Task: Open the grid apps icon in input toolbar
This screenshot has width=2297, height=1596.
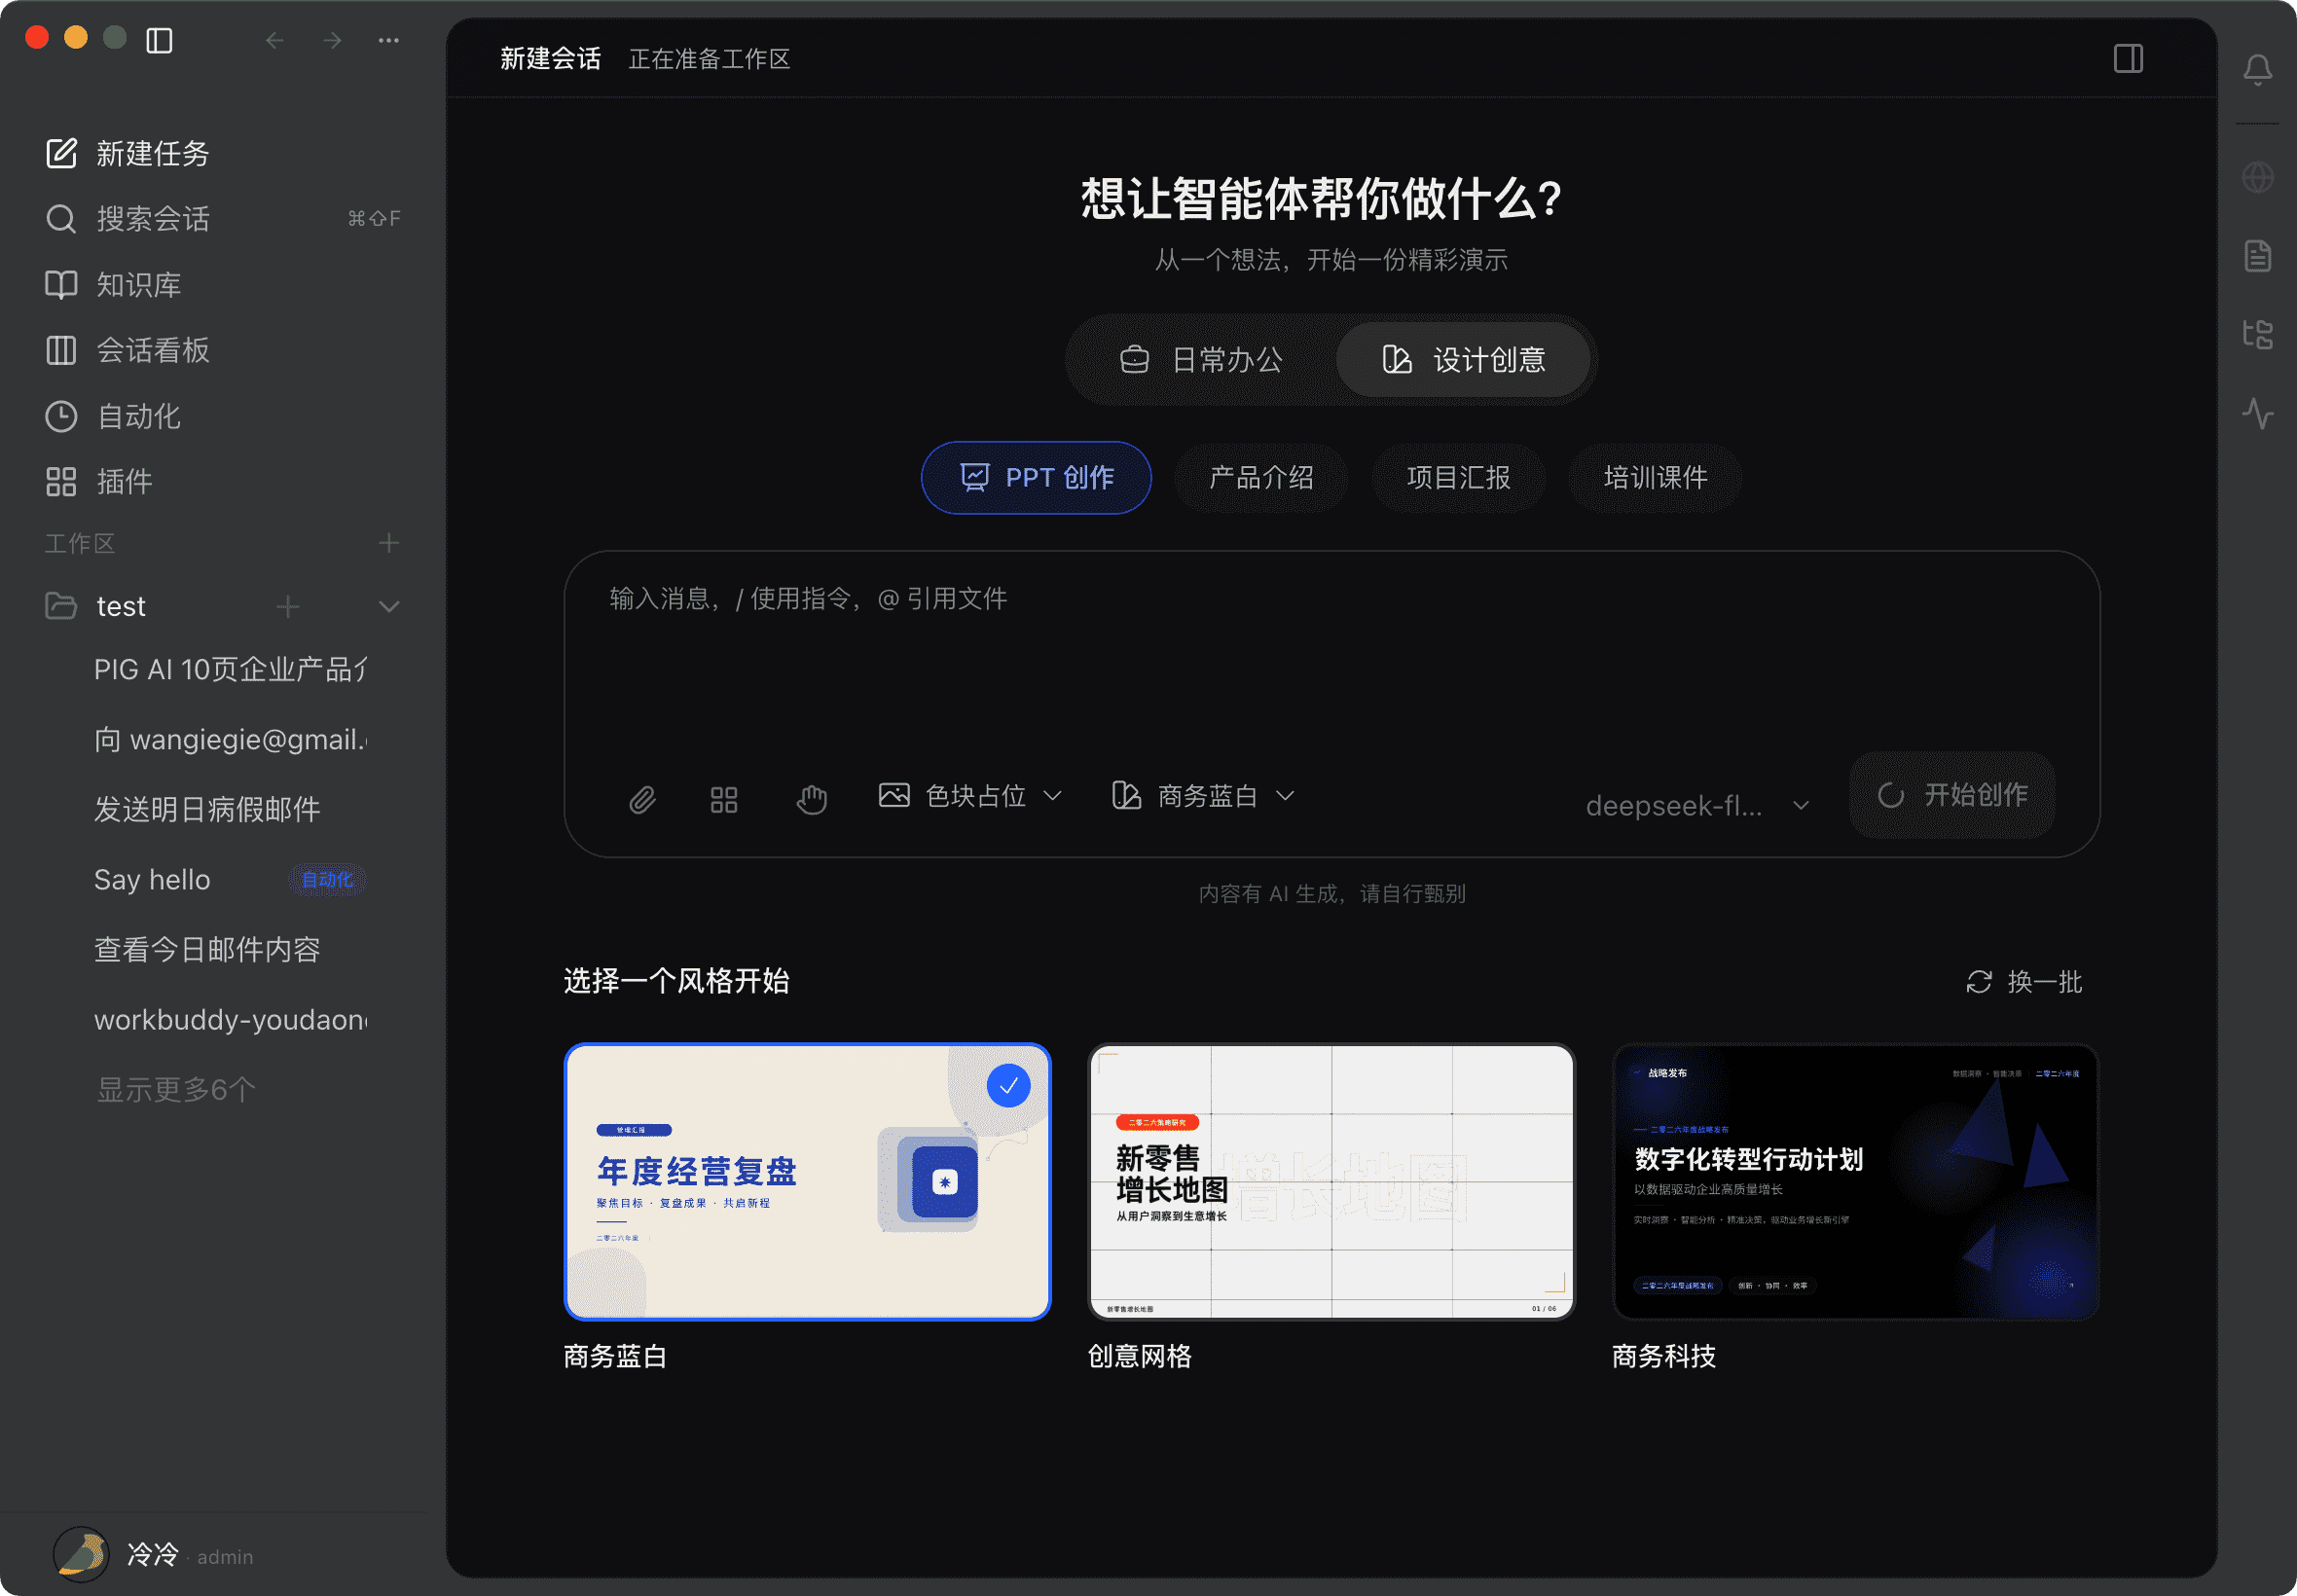Action: point(724,799)
